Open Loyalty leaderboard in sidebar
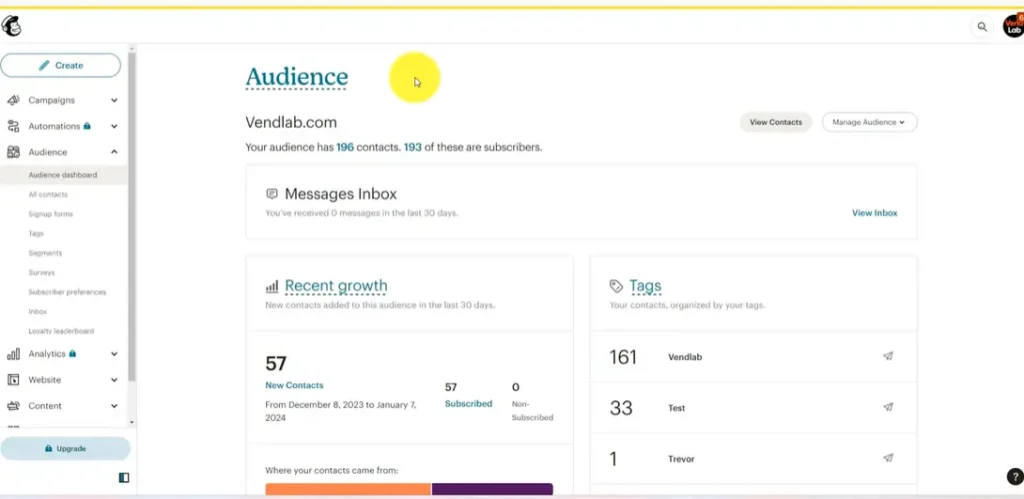 coord(61,331)
